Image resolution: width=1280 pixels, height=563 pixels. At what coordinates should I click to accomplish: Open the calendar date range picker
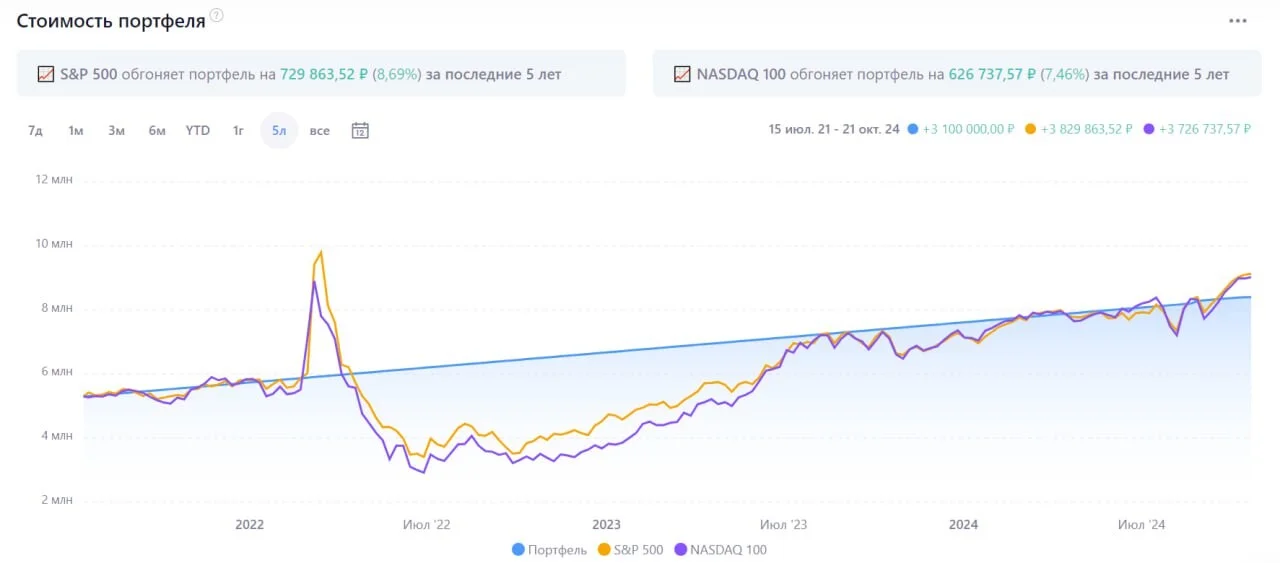pos(360,130)
